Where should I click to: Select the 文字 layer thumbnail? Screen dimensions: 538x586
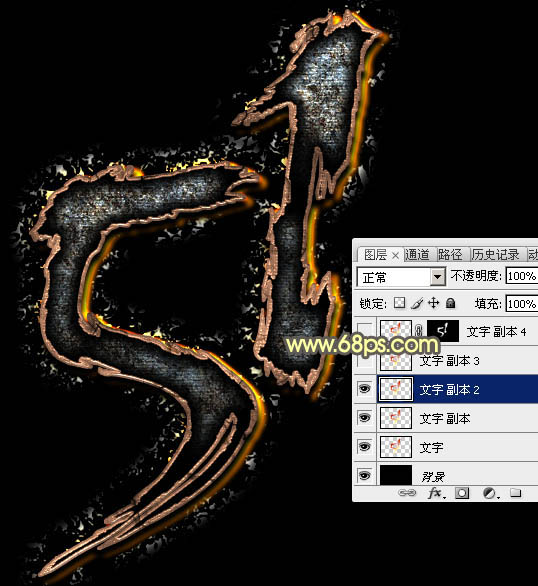[x=396, y=447]
